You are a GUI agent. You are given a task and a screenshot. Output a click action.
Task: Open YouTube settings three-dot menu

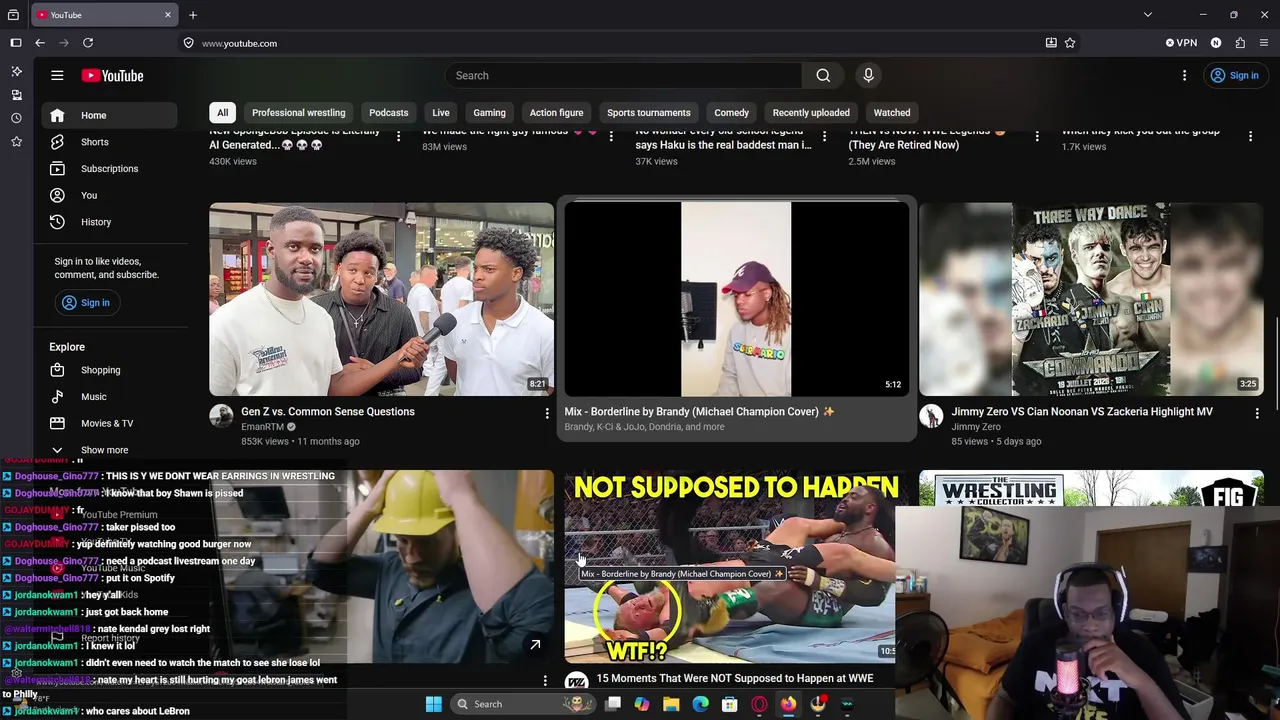1184,75
